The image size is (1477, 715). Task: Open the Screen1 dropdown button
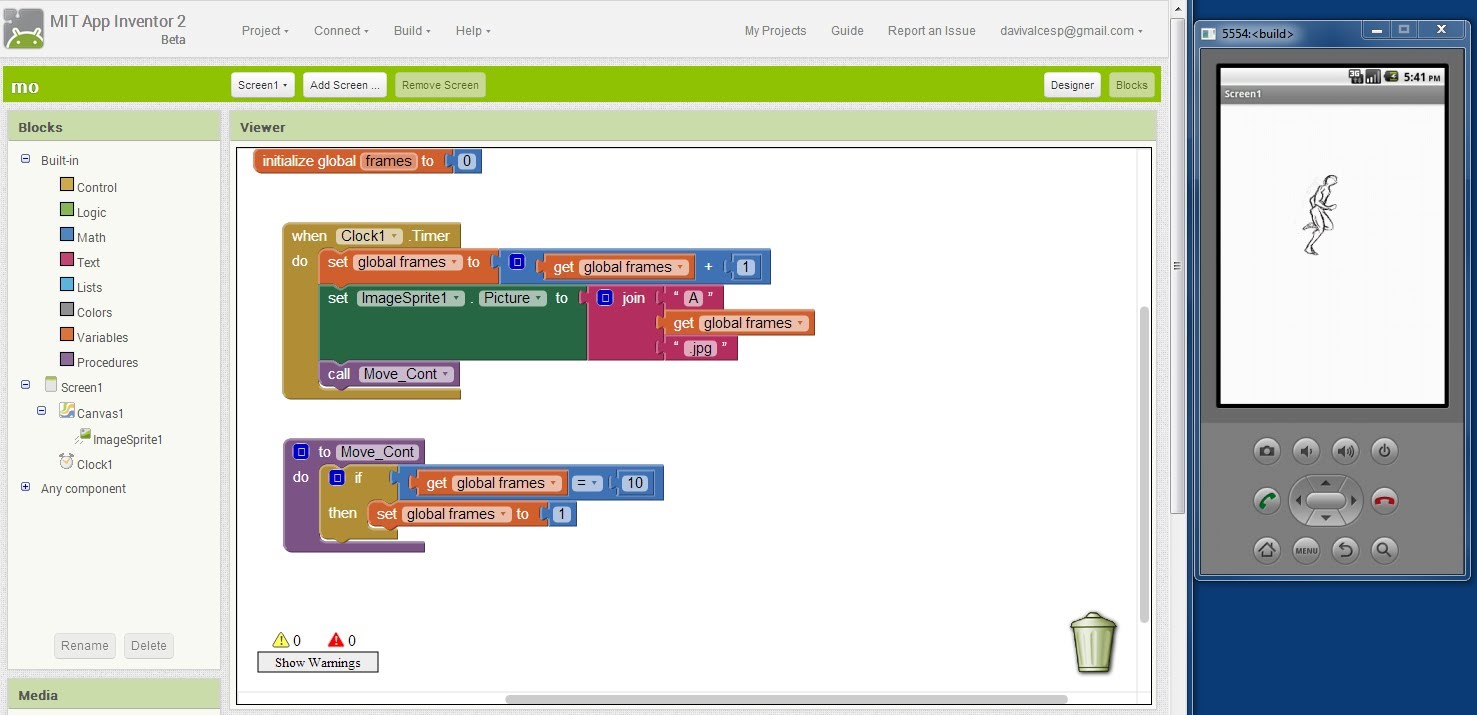point(263,85)
